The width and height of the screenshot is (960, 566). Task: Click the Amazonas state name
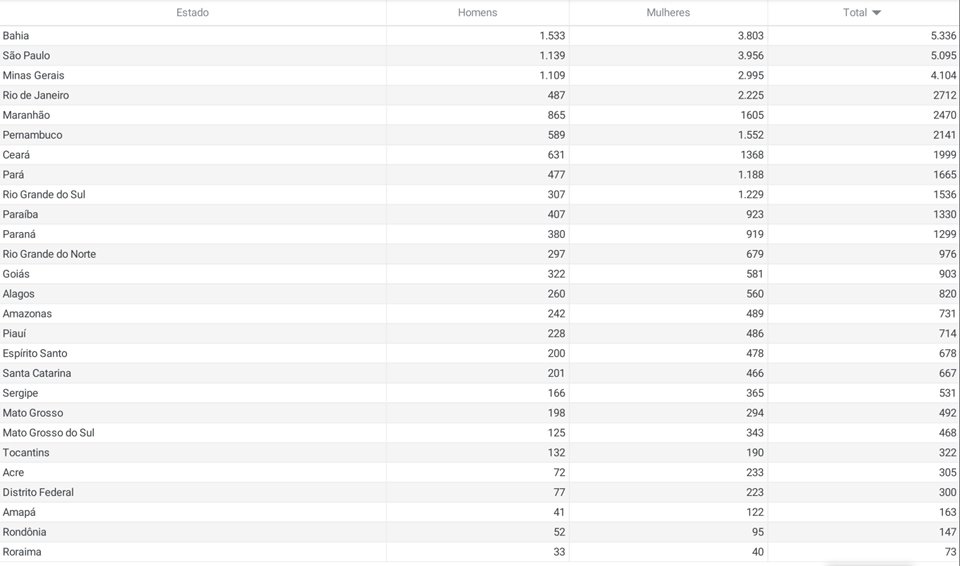tap(27, 314)
